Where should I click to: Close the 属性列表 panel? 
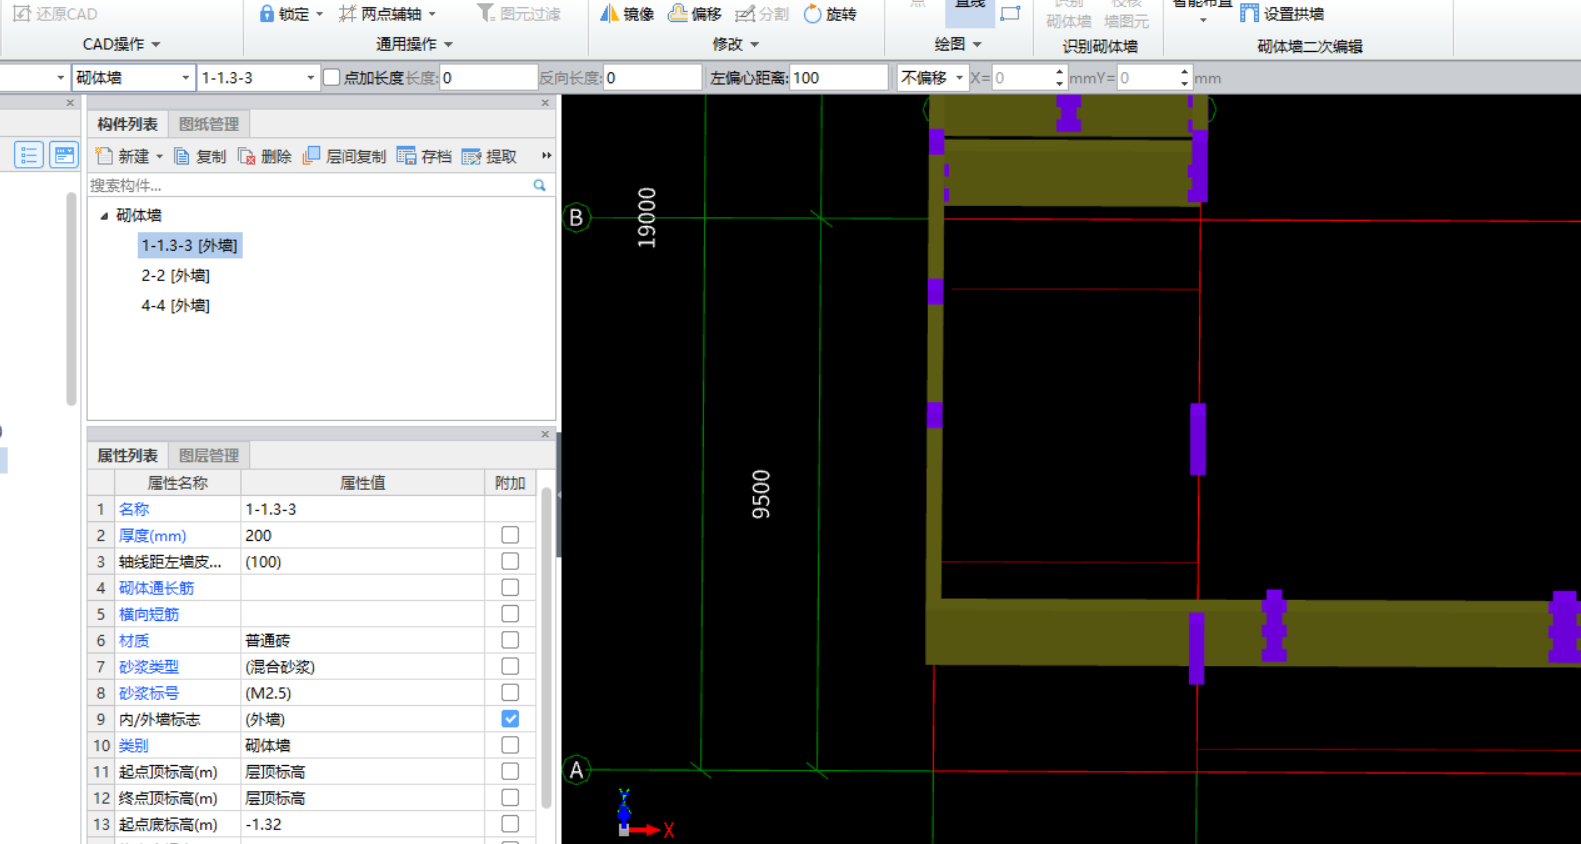(545, 434)
